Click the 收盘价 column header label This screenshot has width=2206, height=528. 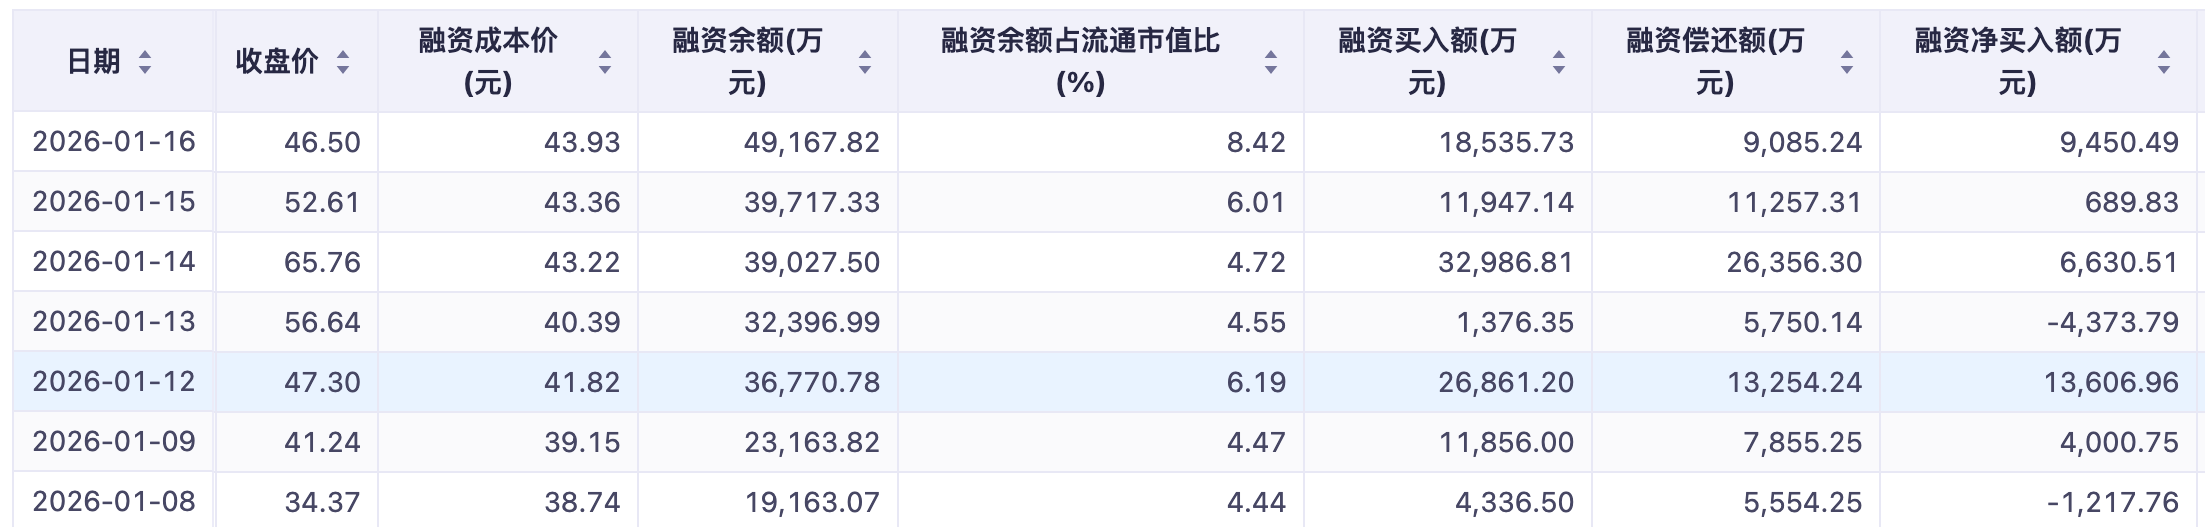277,62
